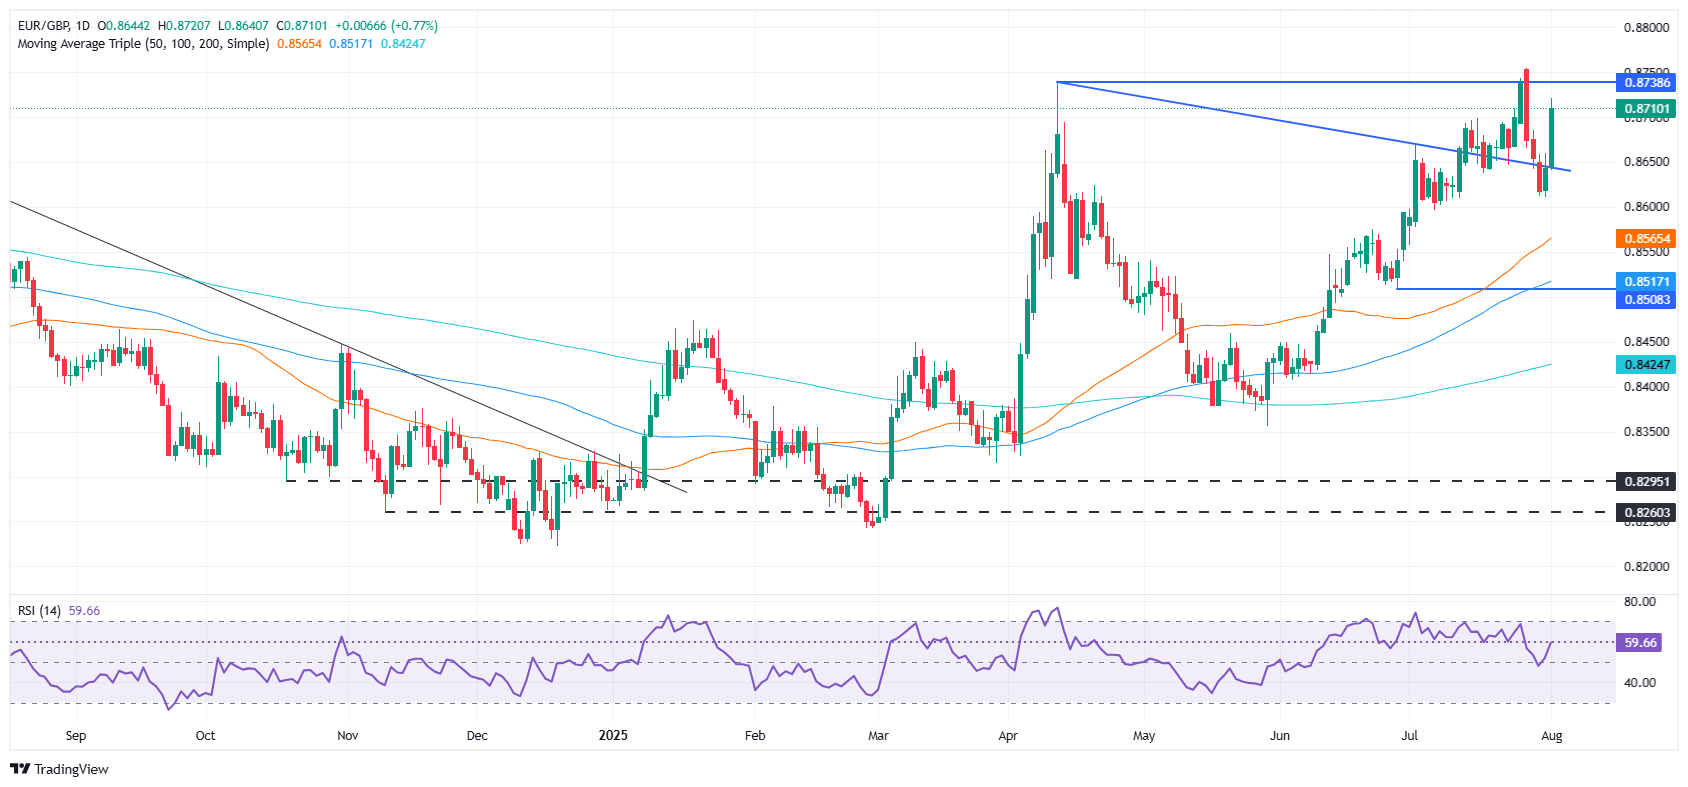Viewport: 1688px width, 787px height.
Task: Click the dark 0.82603 dashed line label
Action: 1646,512
